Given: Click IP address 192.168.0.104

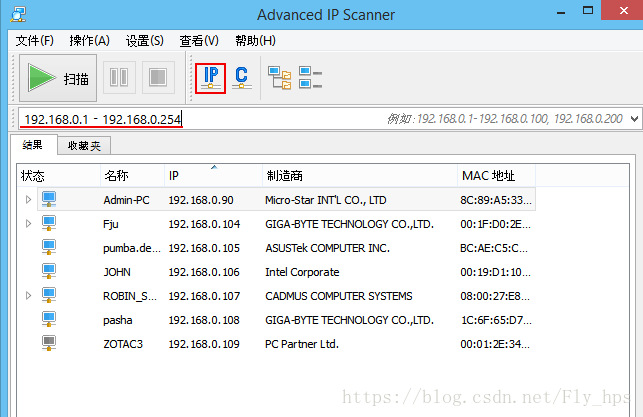Looking at the screenshot, I should [x=204, y=224].
